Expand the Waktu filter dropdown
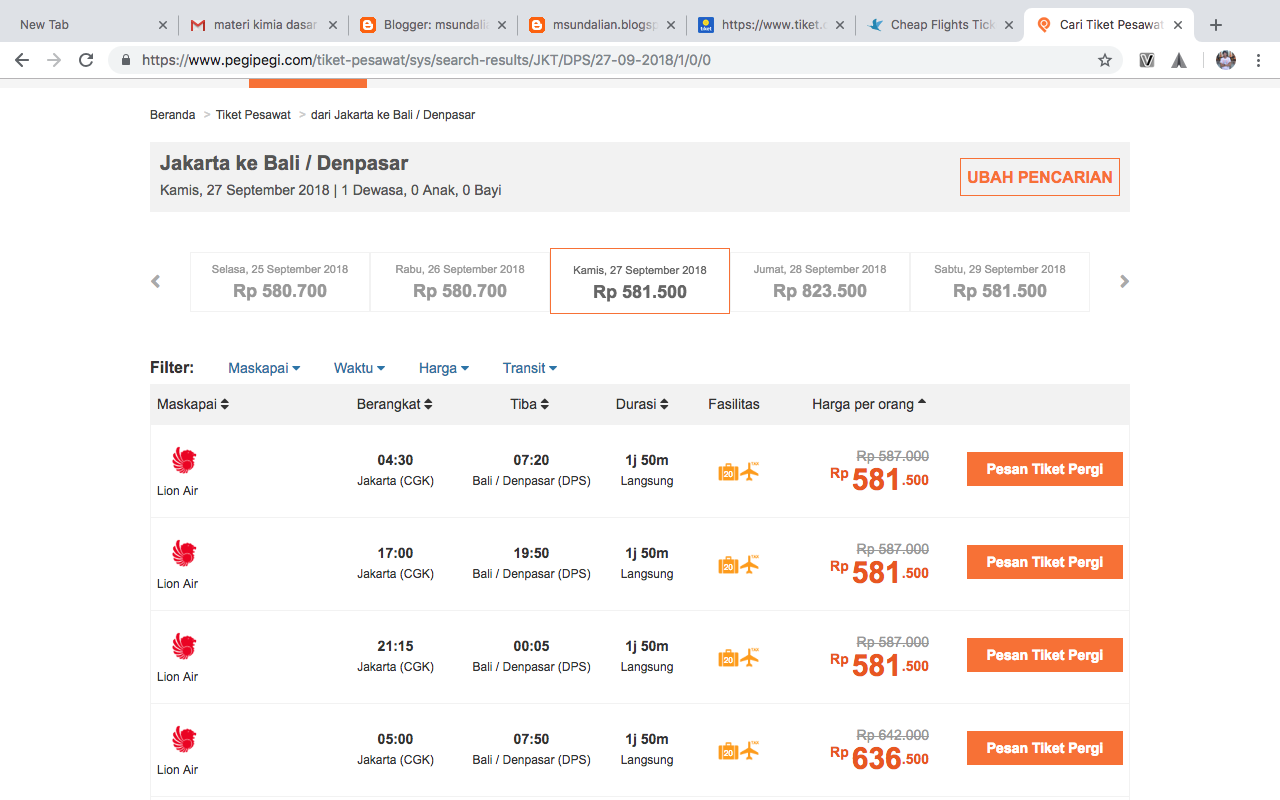 (359, 368)
